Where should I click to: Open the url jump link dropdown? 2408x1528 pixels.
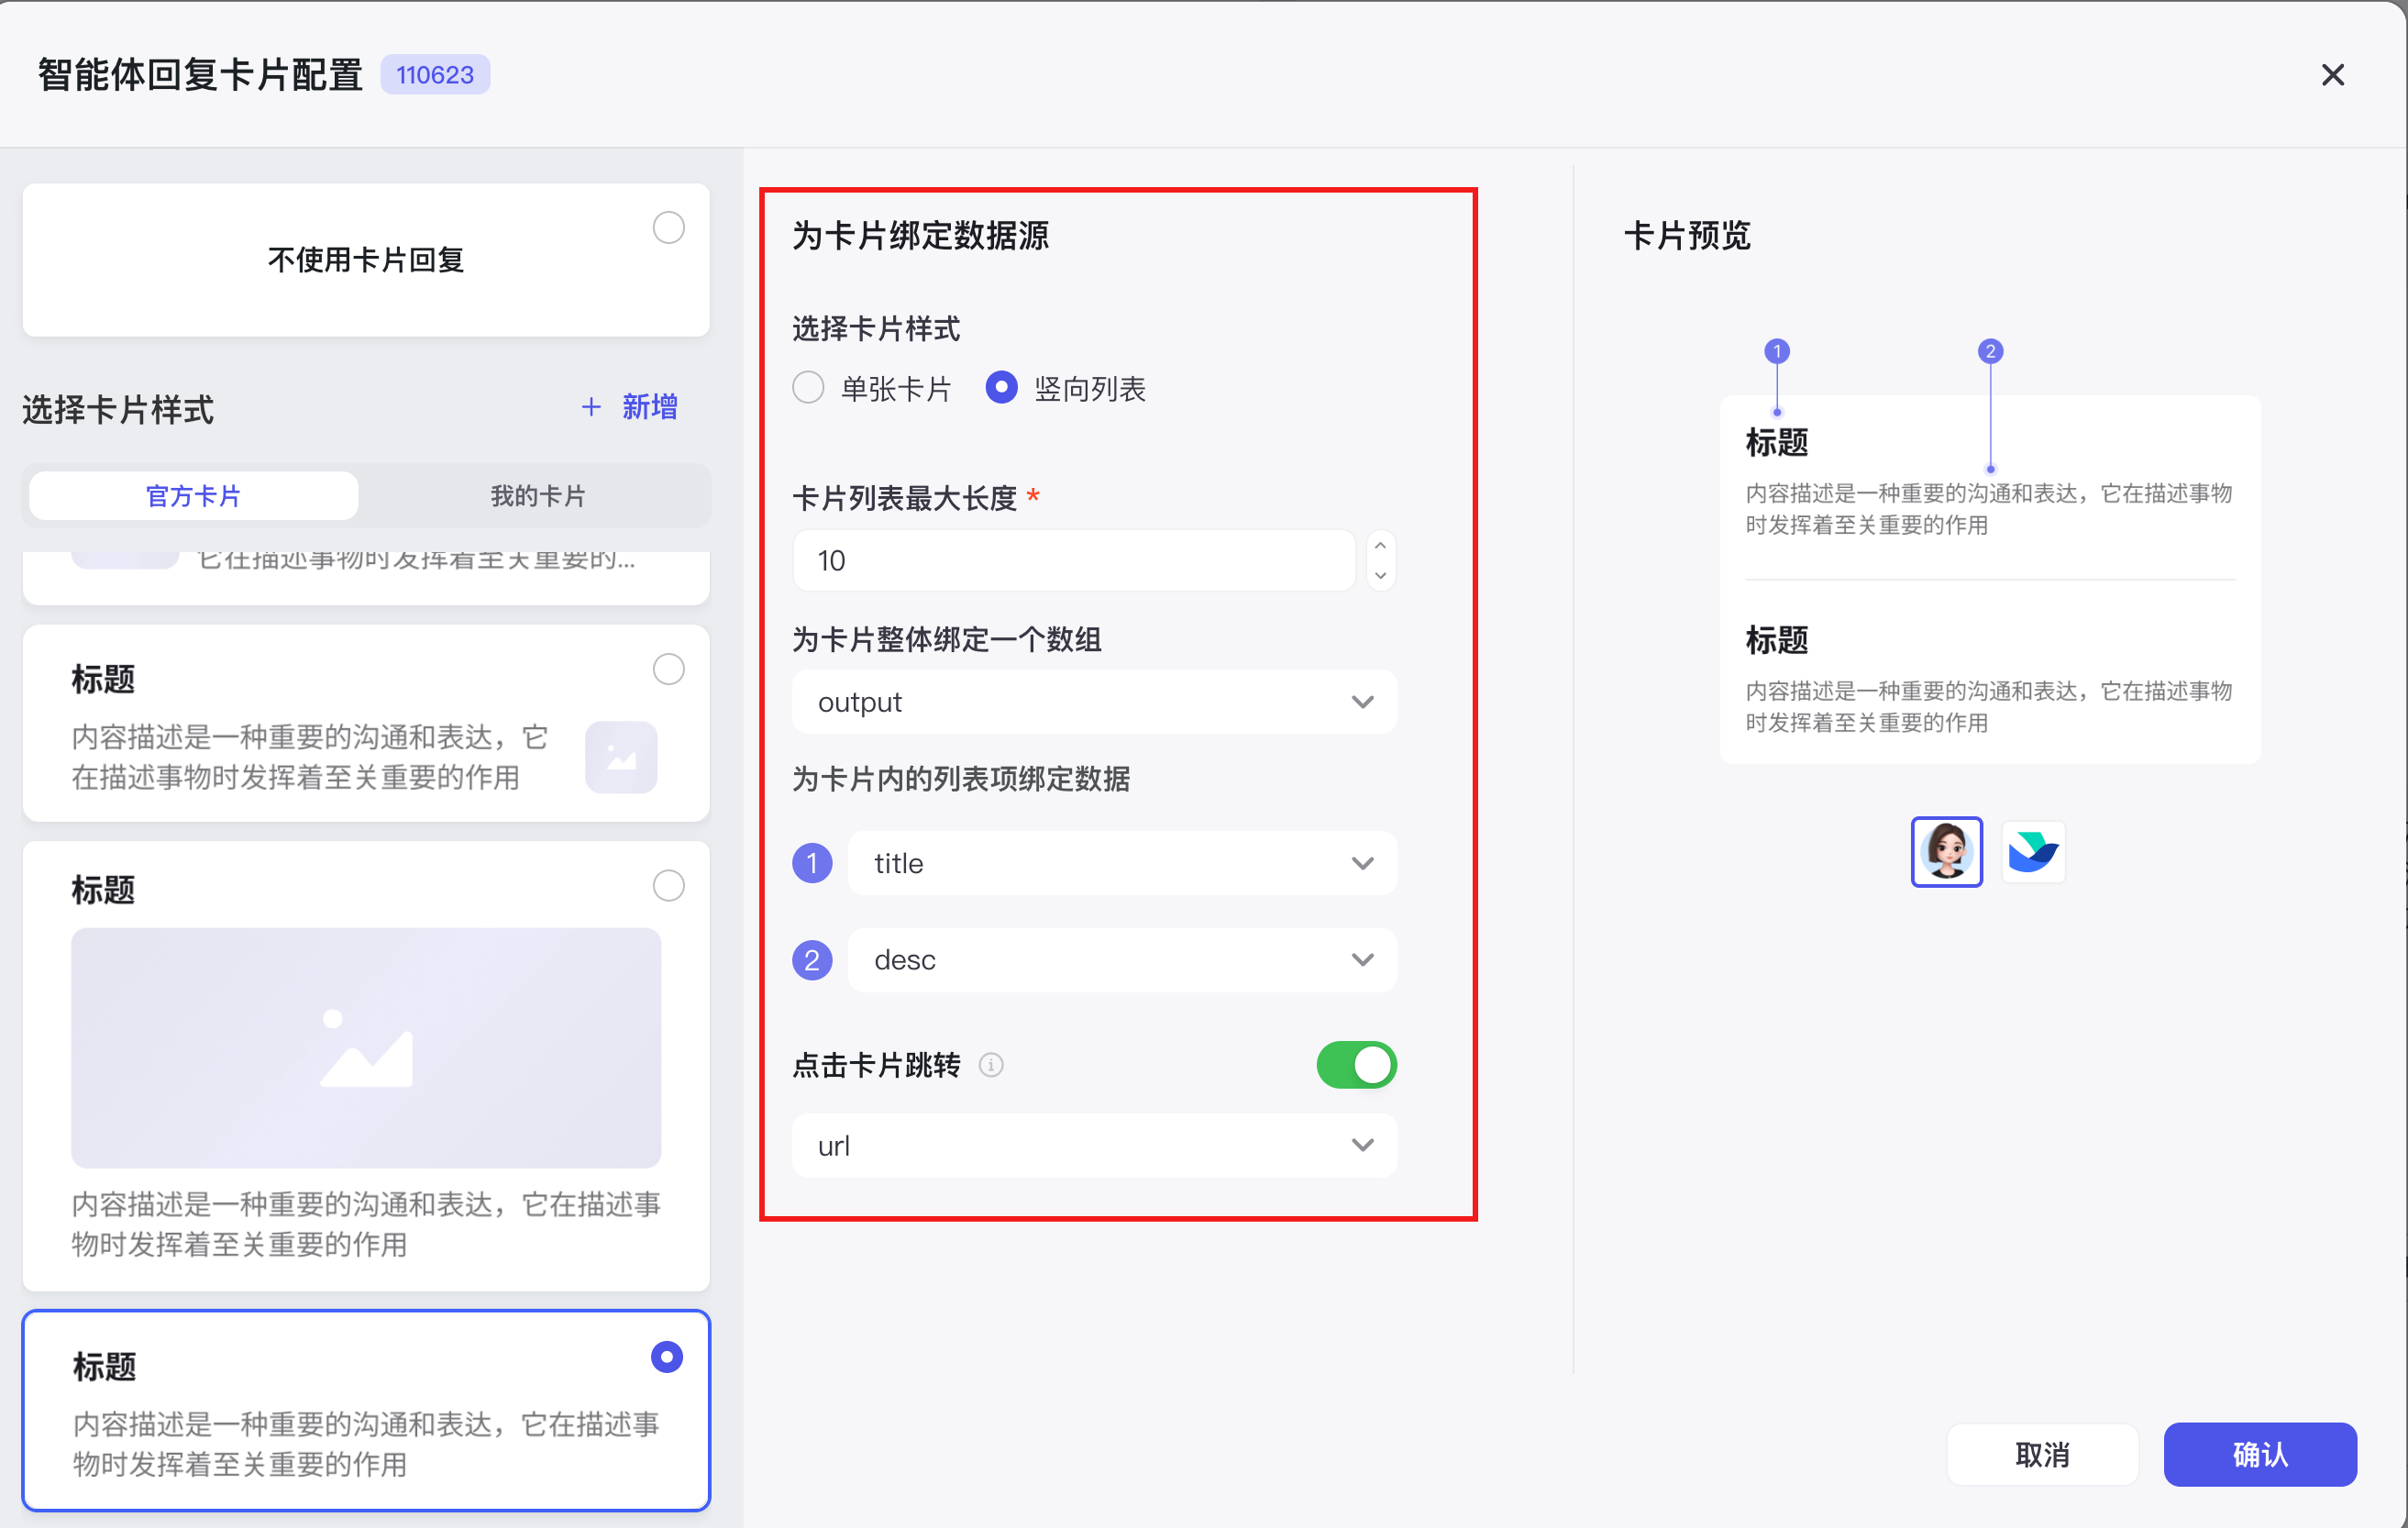click(x=1094, y=1145)
